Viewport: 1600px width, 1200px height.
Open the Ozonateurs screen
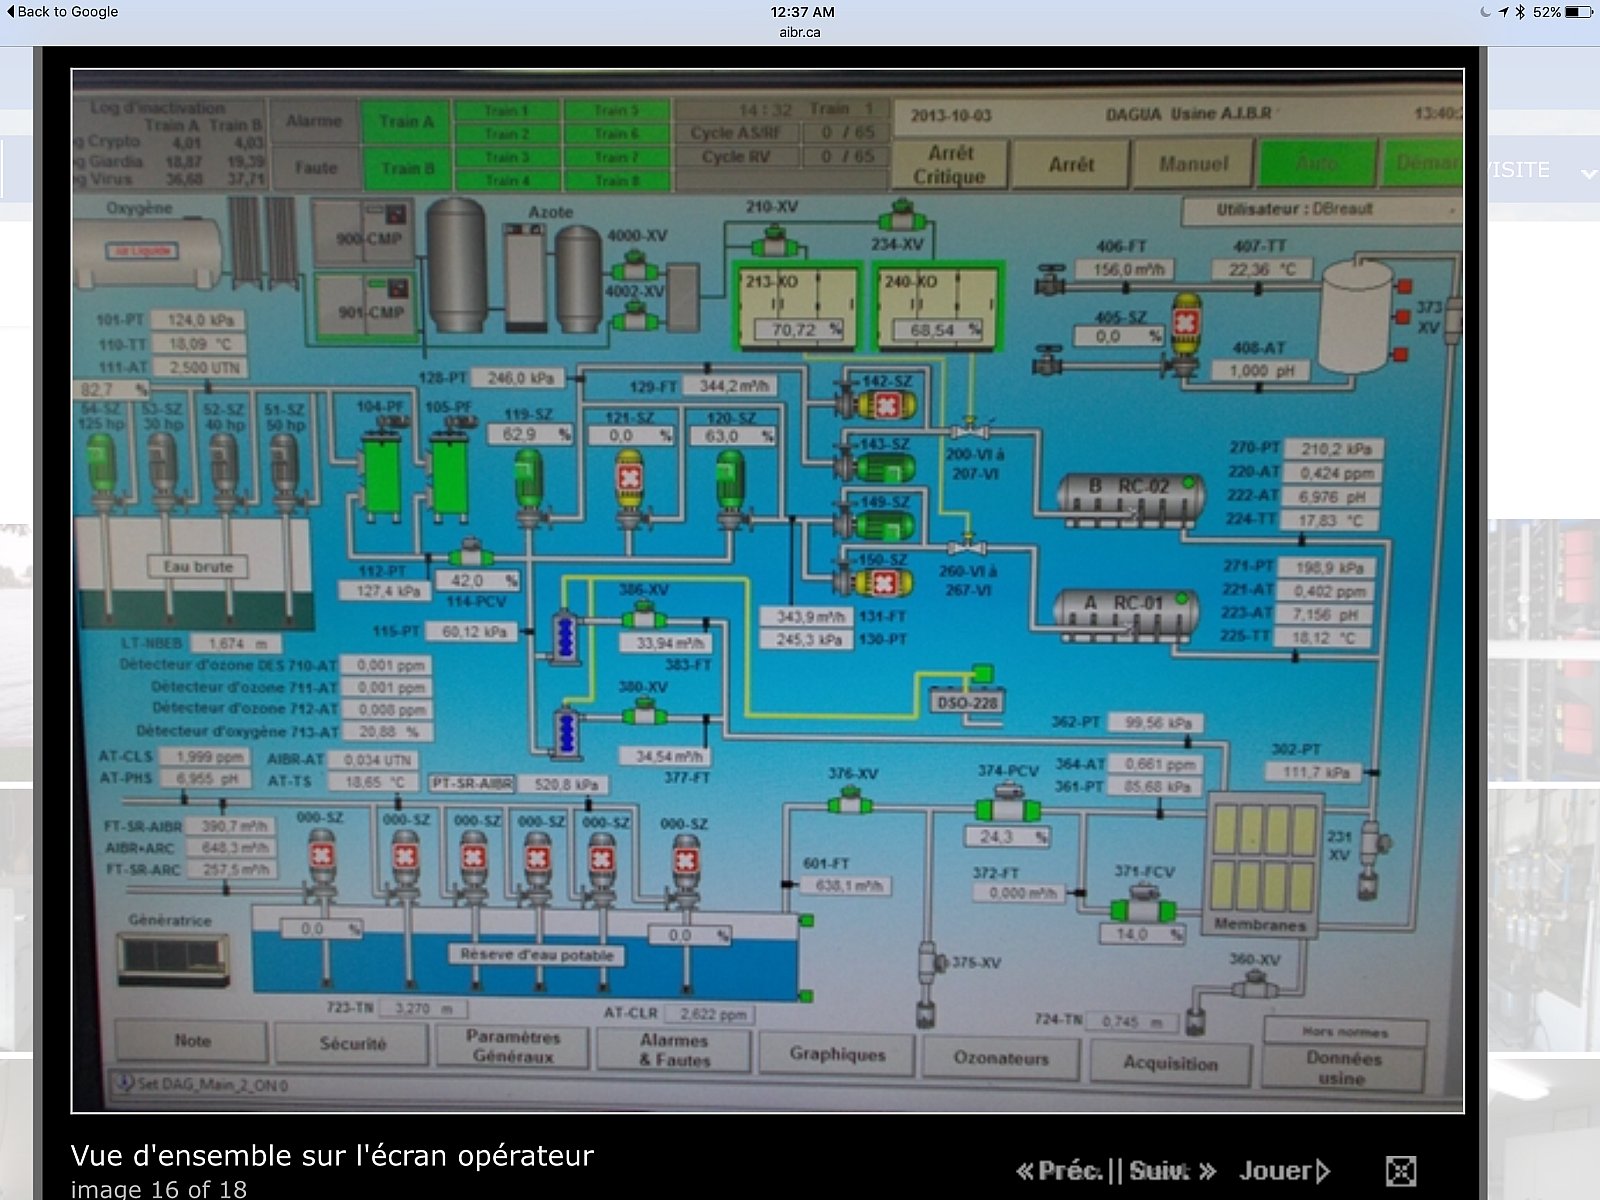(1001, 1058)
